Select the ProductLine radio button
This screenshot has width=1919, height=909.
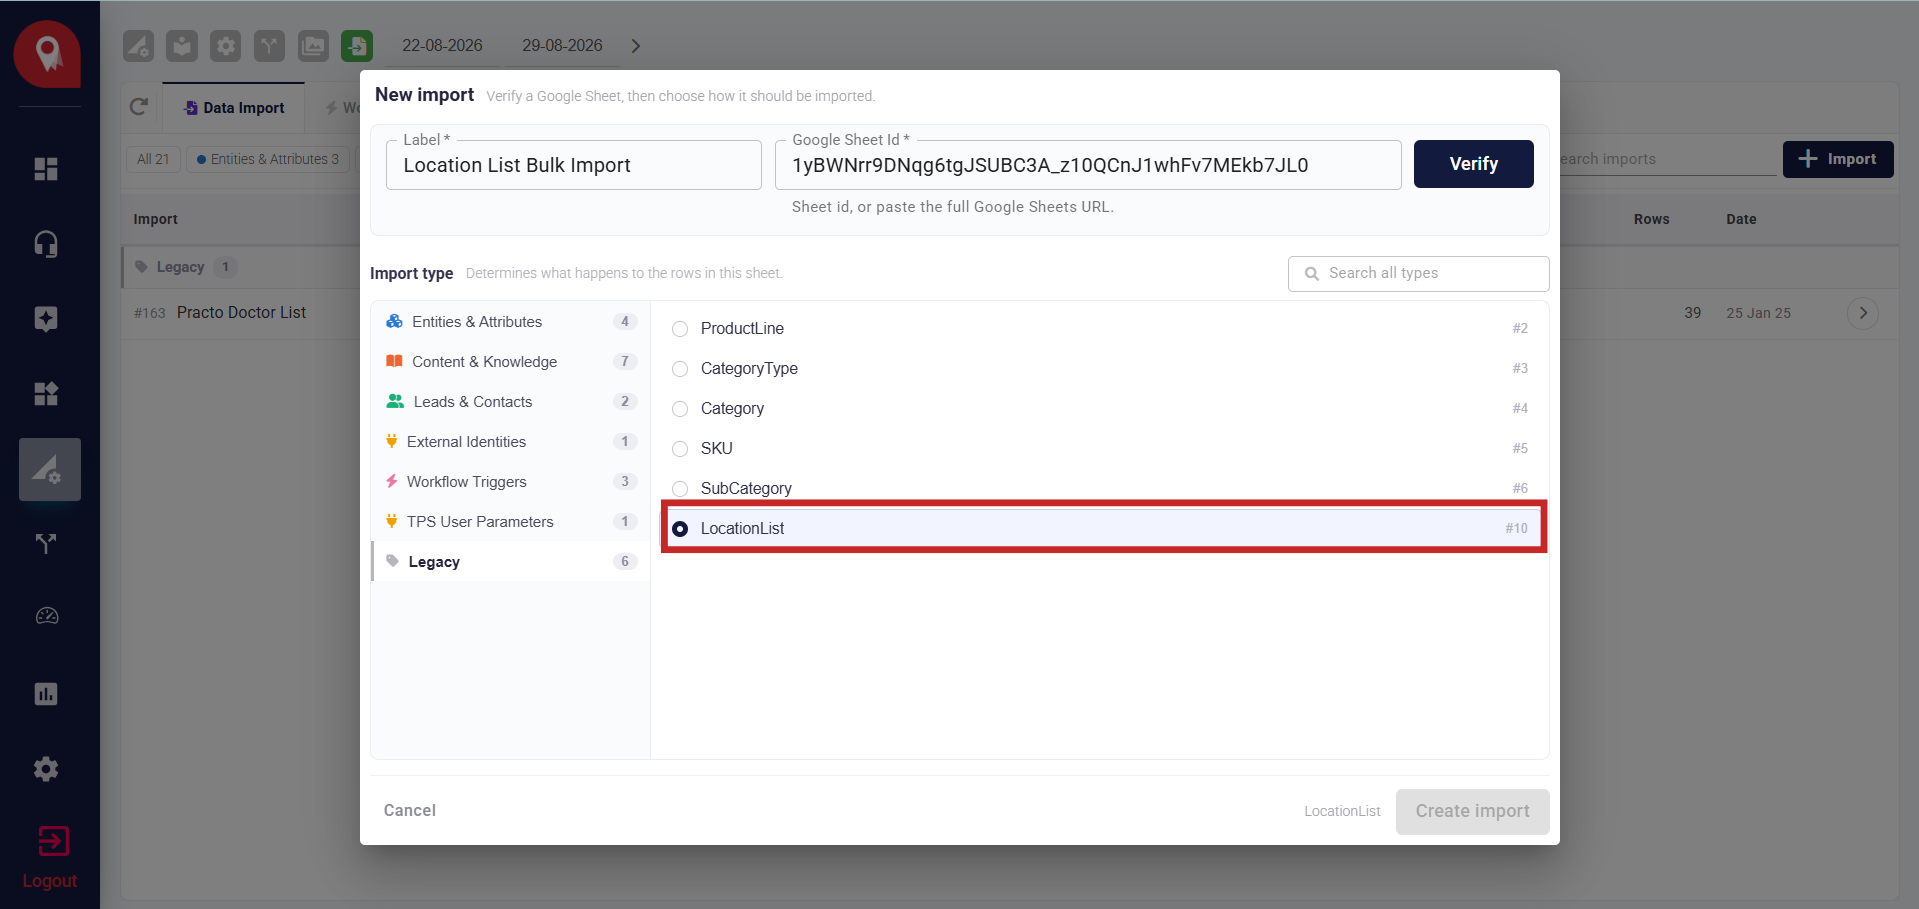[x=680, y=329]
